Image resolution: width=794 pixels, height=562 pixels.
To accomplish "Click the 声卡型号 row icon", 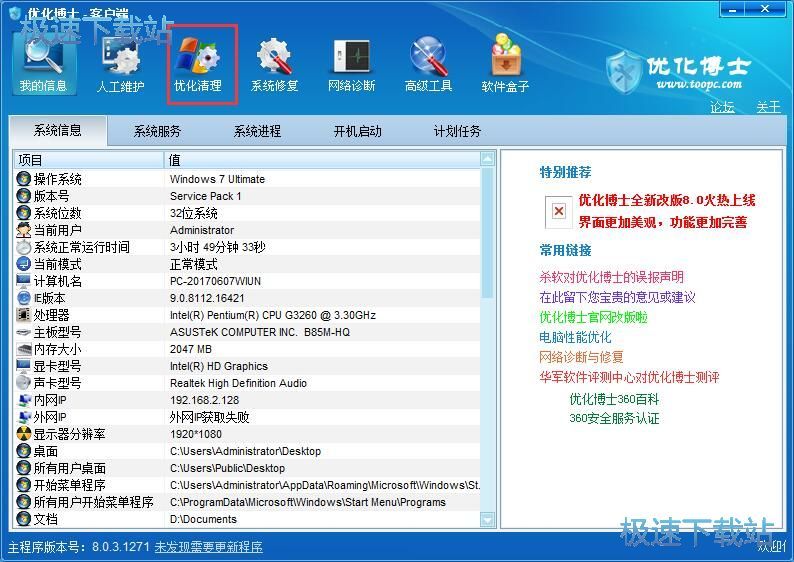I will point(24,383).
